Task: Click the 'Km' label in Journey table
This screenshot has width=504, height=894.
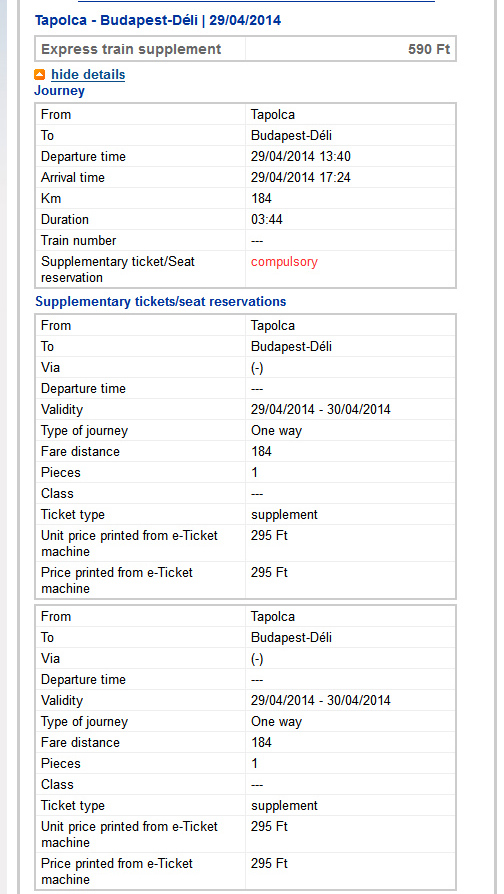Action: point(51,198)
